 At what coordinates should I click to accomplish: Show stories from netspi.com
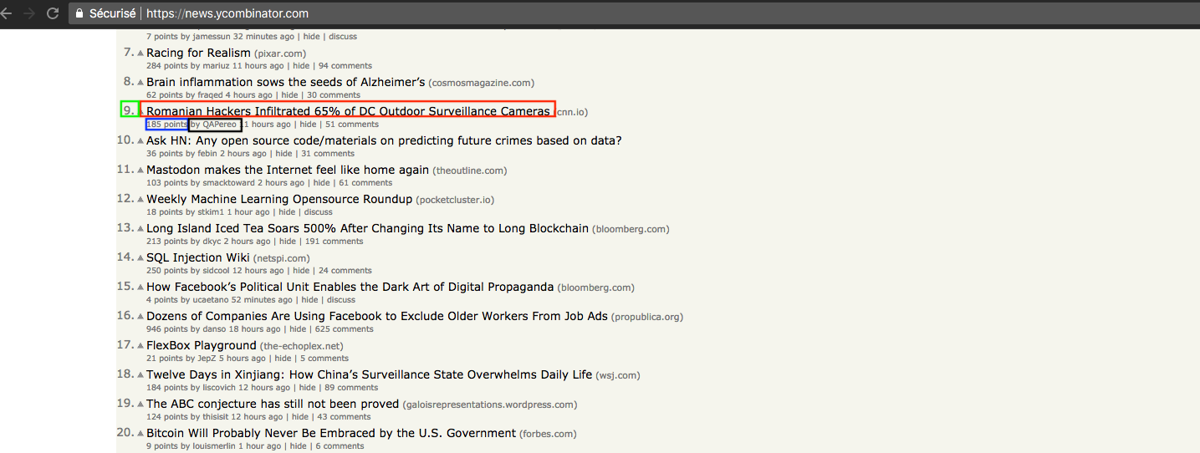click(x=282, y=258)
